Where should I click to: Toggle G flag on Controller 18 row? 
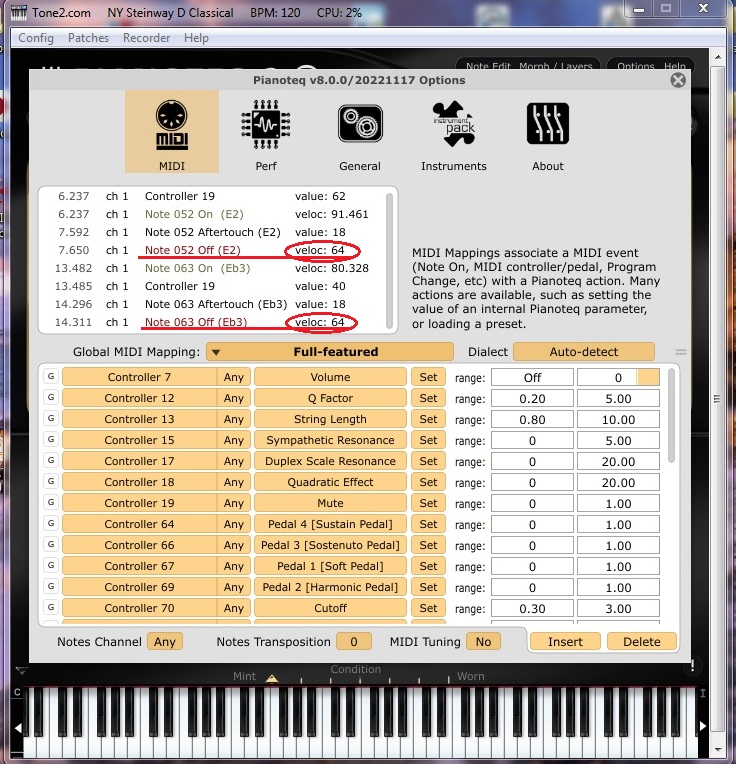(51, 481)
